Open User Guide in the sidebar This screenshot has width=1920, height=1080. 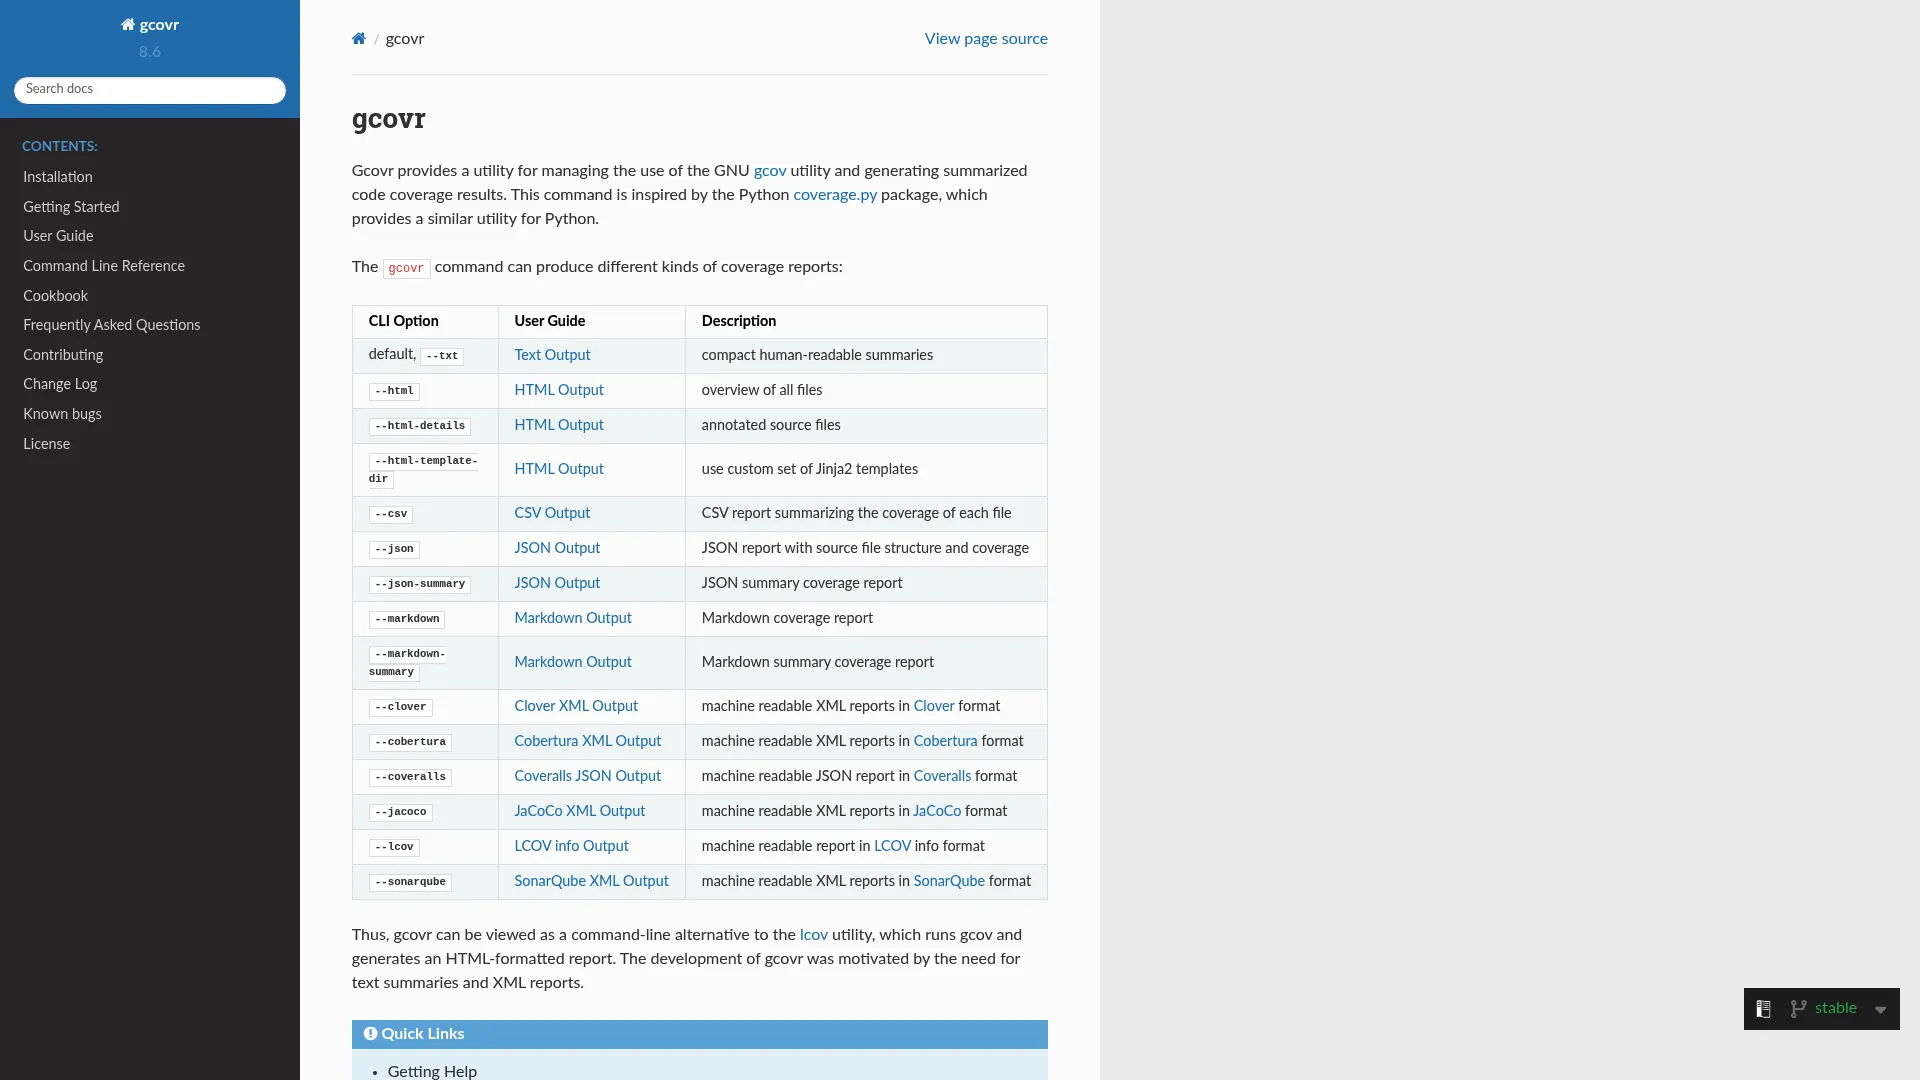pos(58,236)
